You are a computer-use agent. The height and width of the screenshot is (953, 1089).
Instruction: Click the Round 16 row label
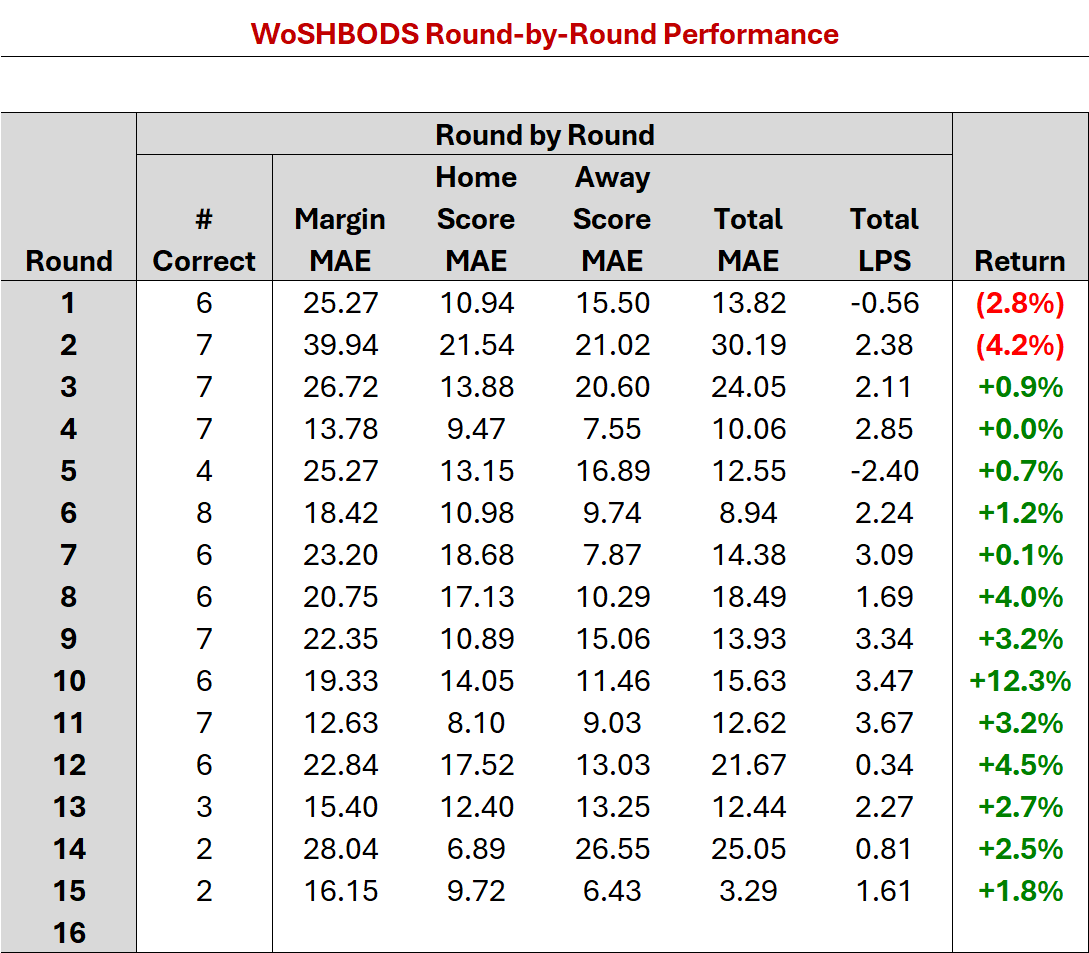69,933
